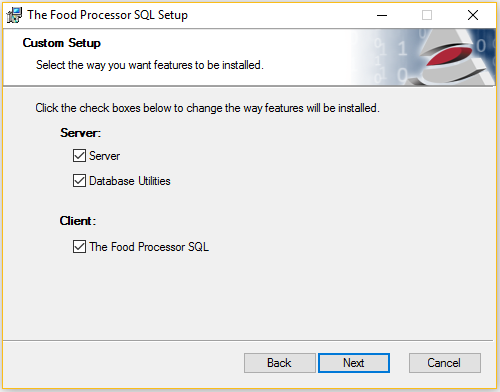This screenshot has height=392, width=500.
Task: Open the installer icon in the title bar
Action: [x=14, y=15]
